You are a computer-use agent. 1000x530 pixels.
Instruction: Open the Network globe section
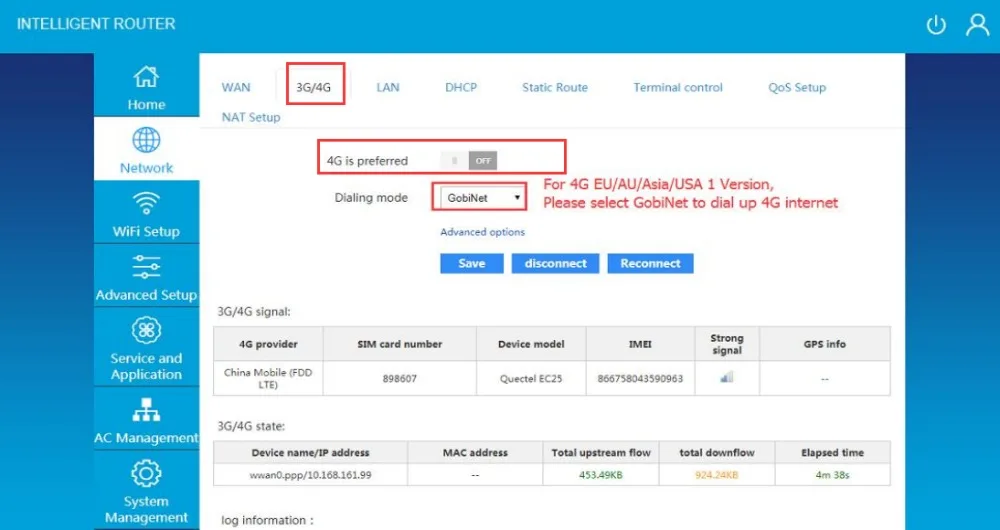pyautogui.click(x=146, y=151)
